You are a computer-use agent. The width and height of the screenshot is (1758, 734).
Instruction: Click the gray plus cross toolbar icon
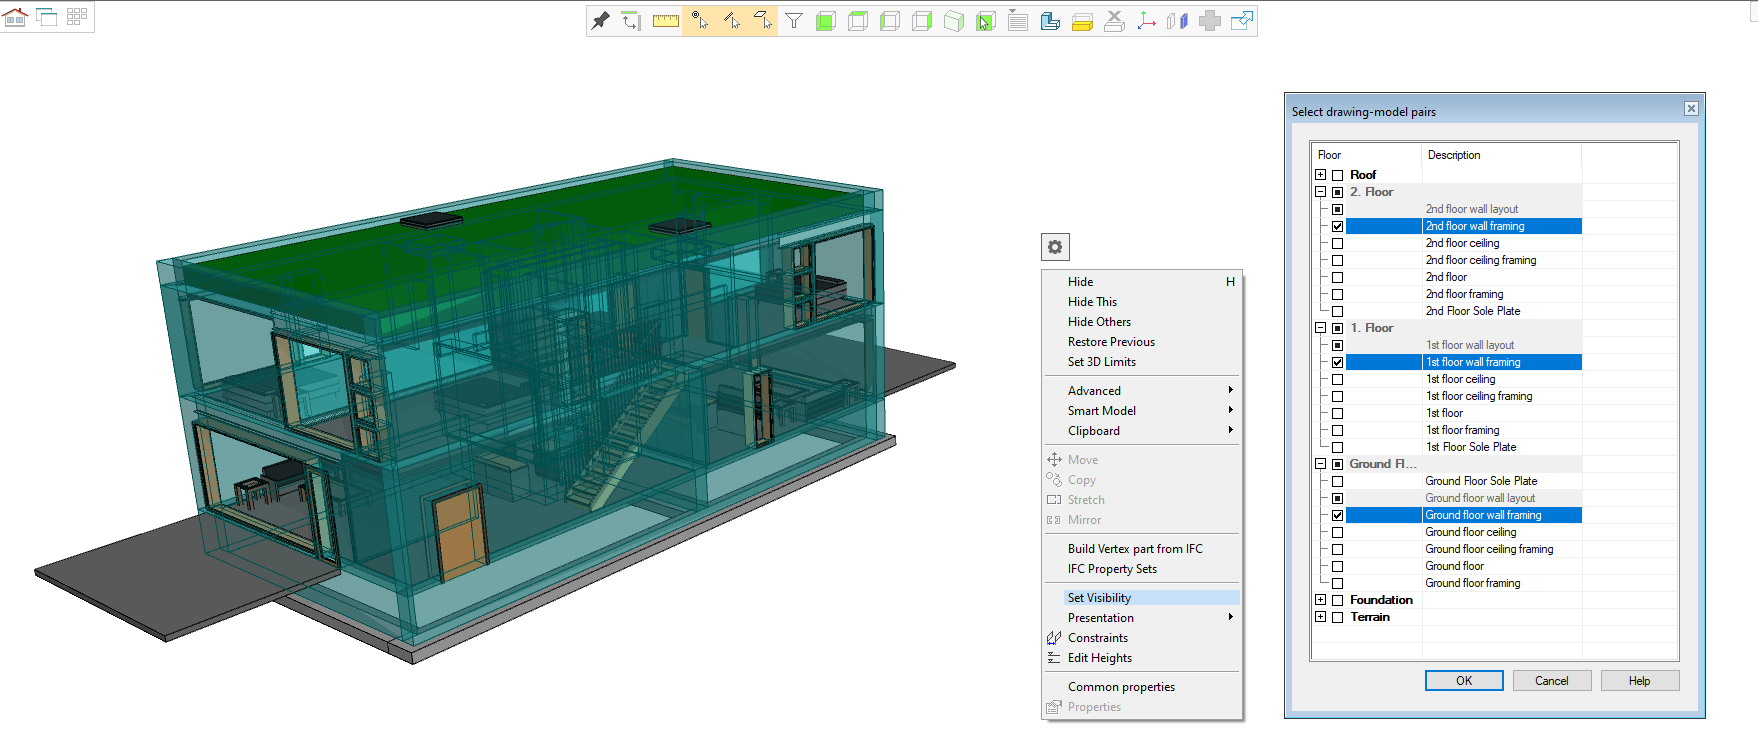pyautogui.click(x=1210, y=21)
